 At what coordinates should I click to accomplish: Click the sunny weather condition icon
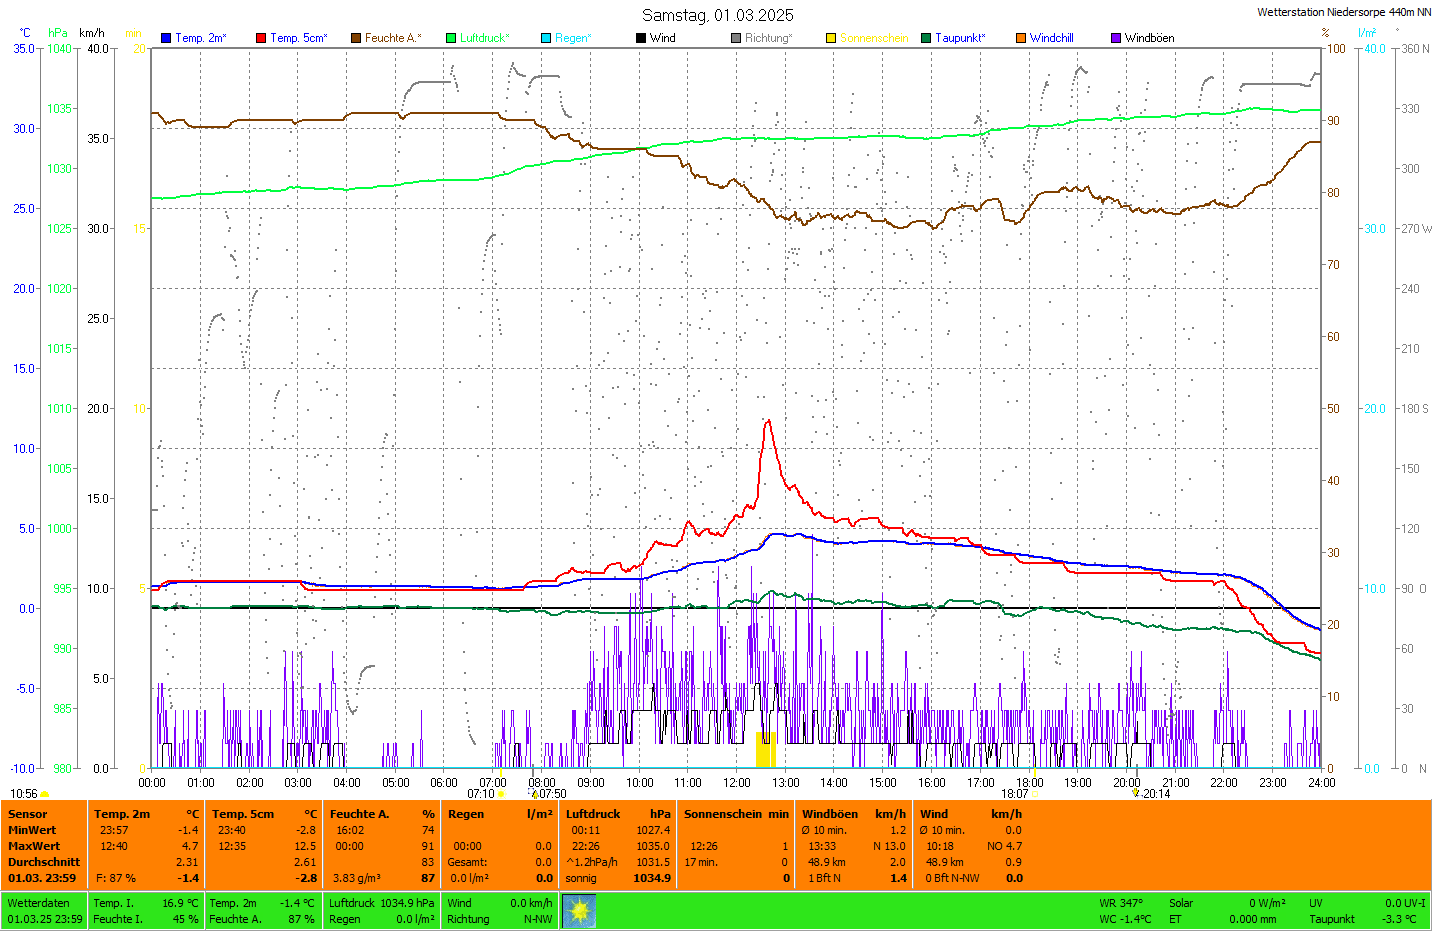point(579,911)
